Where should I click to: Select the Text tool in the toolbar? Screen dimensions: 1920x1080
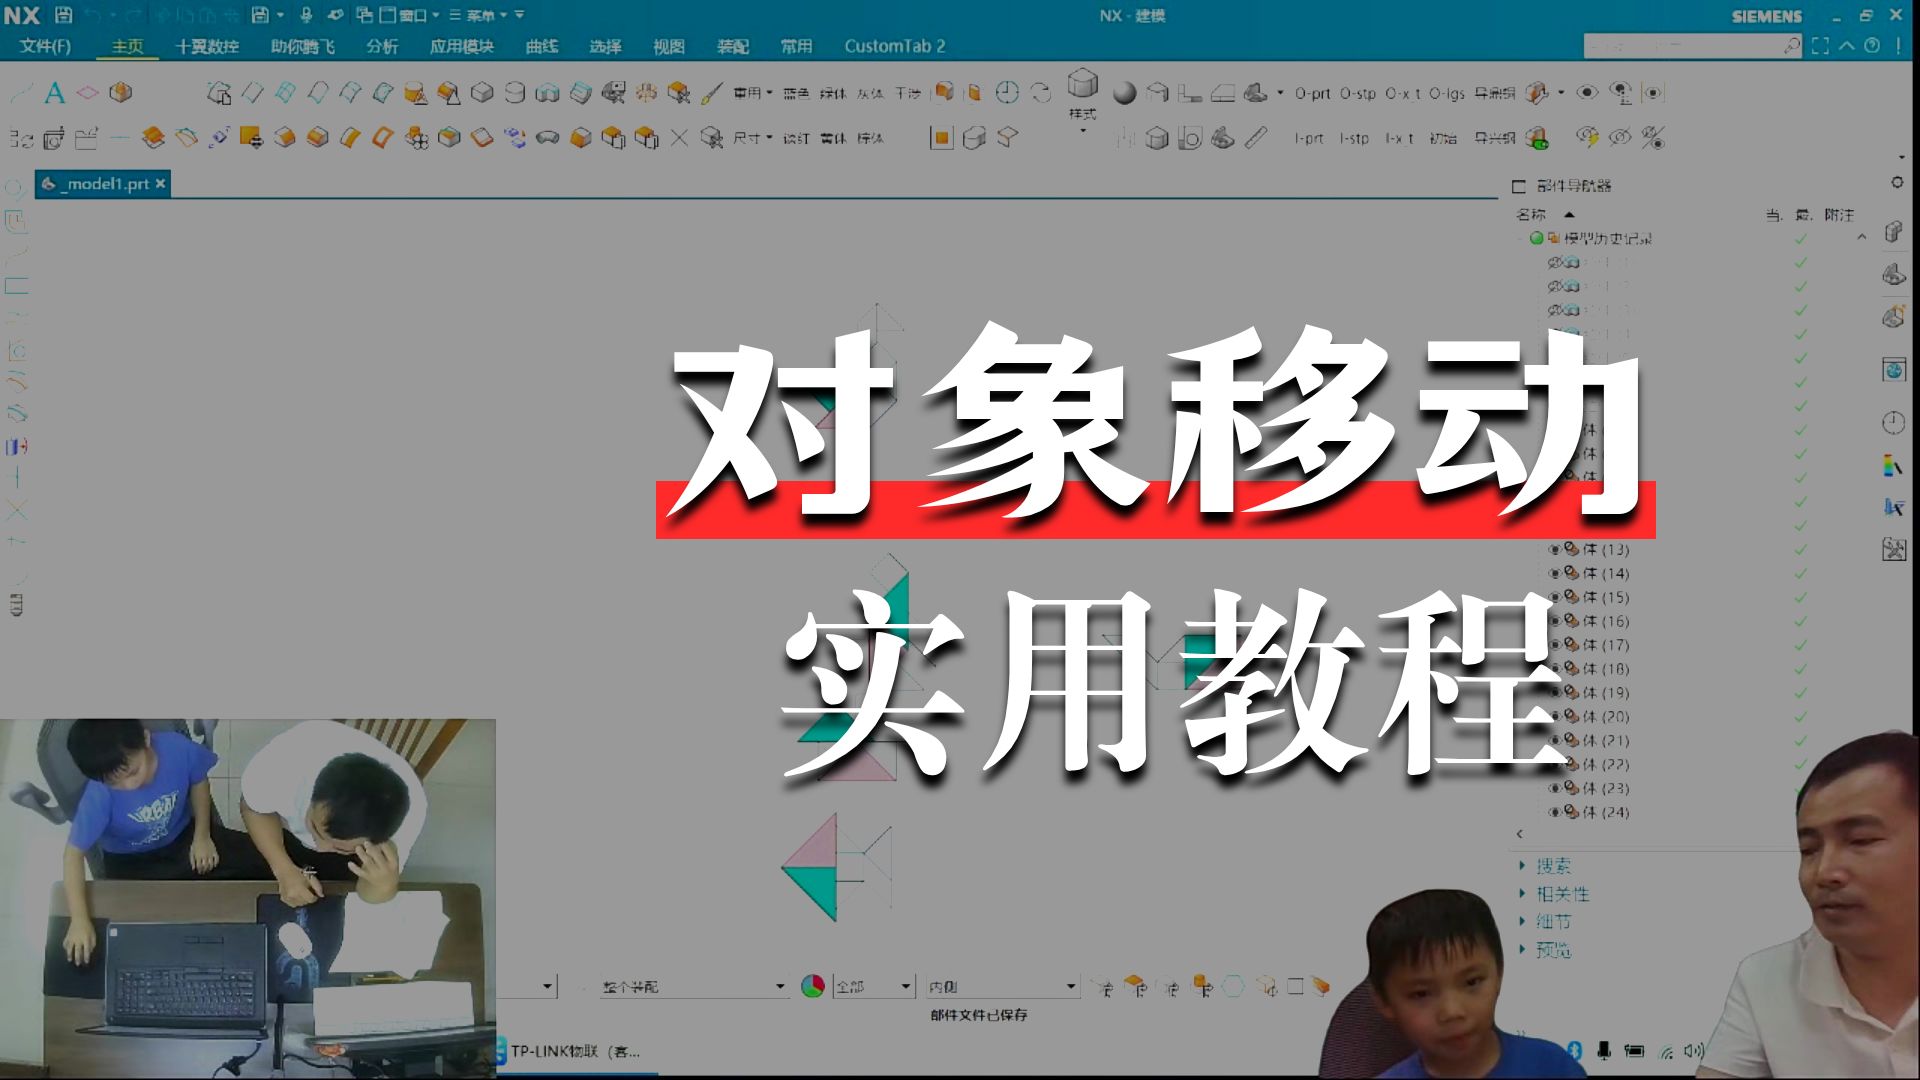53,92
